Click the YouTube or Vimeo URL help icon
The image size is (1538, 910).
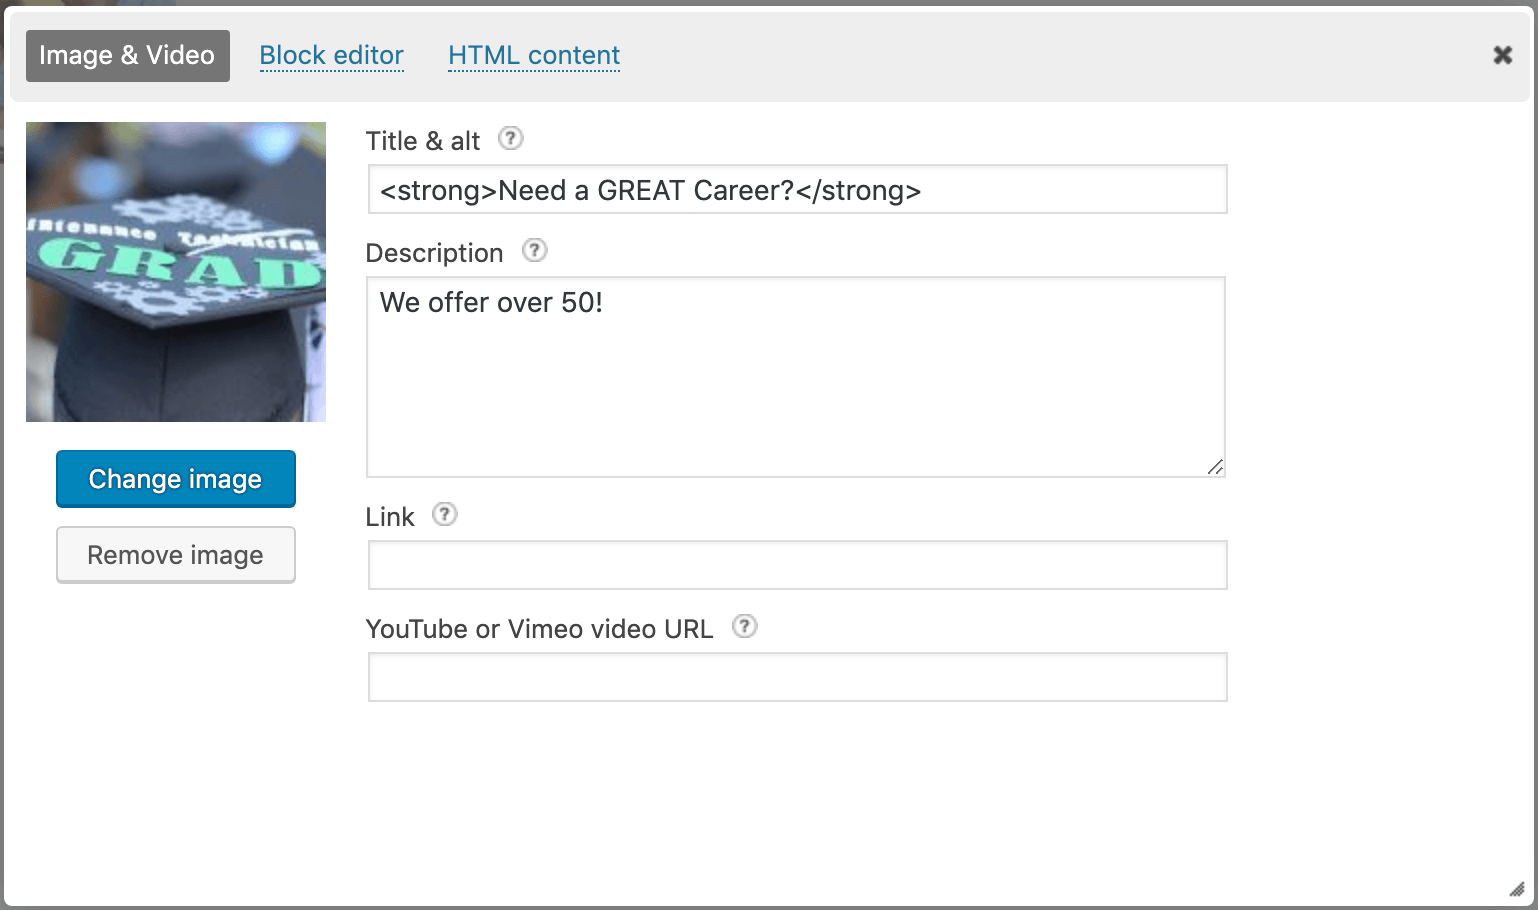(745, 626)
